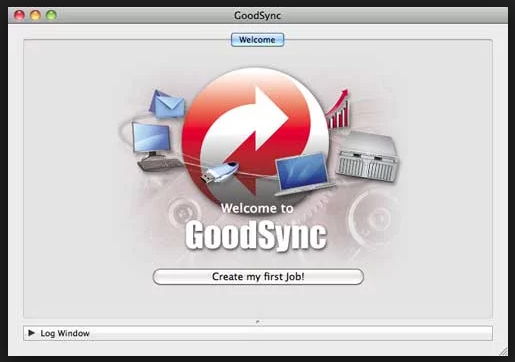Click the Log Window label
This screenshot has height=362, width=515.
point(65,333)
